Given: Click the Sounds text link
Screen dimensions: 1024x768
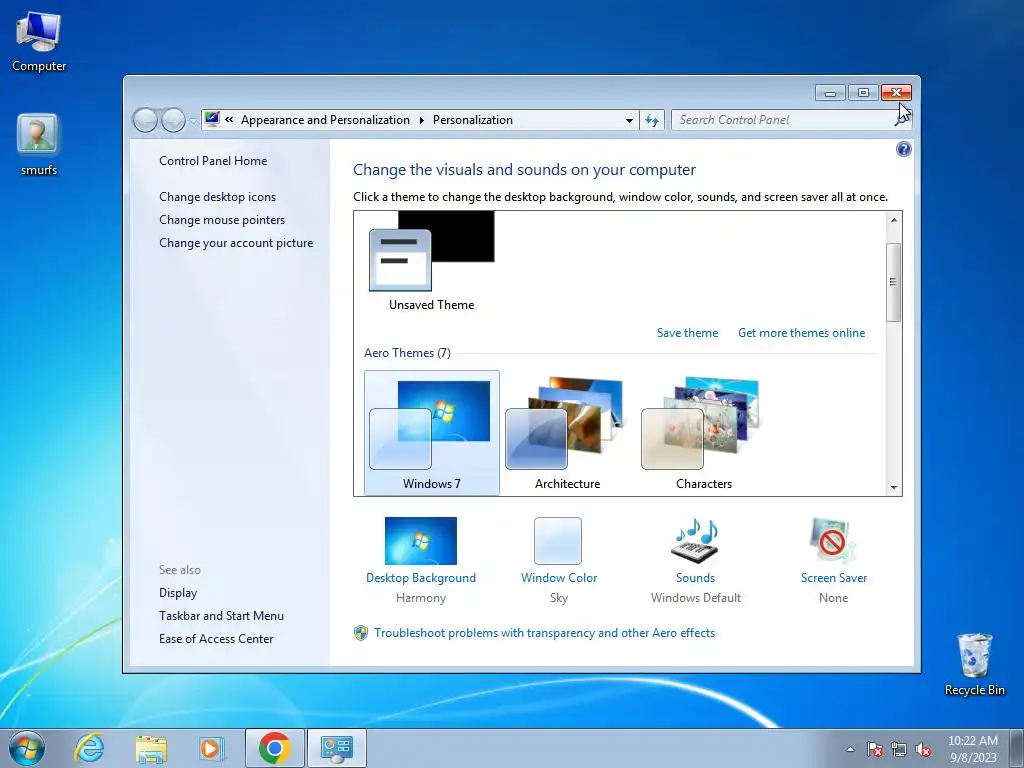Looking at the screenshot, I should coord(696,577).
